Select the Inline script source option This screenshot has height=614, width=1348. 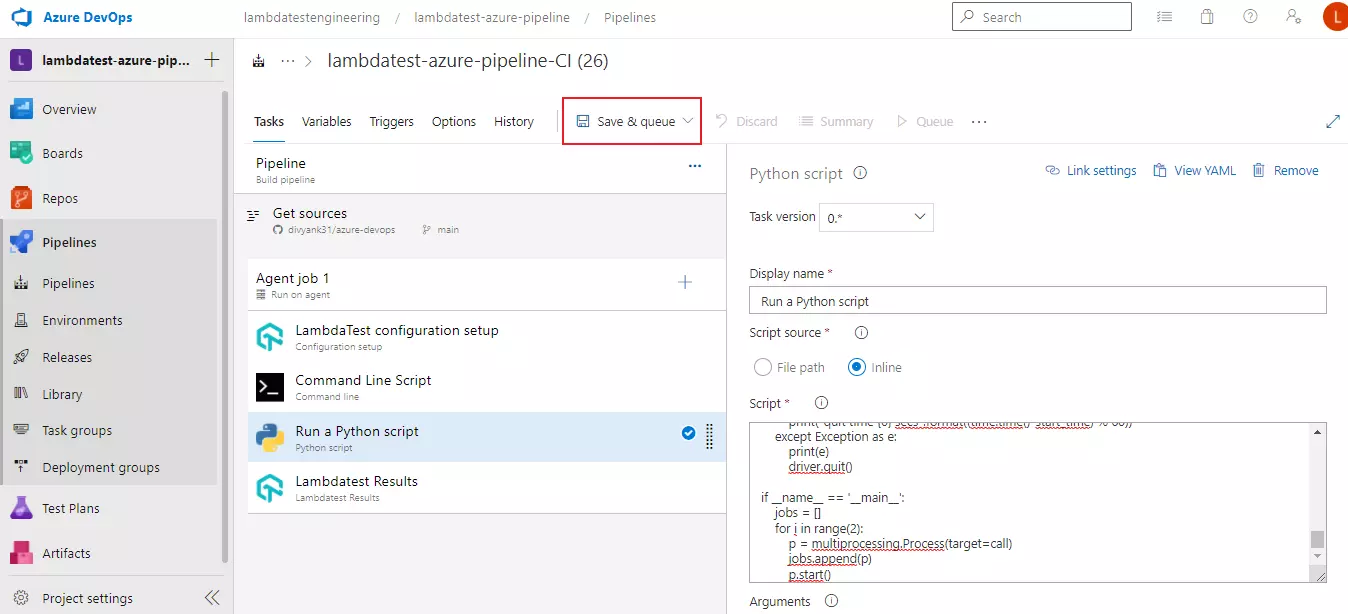click(856, 367)
